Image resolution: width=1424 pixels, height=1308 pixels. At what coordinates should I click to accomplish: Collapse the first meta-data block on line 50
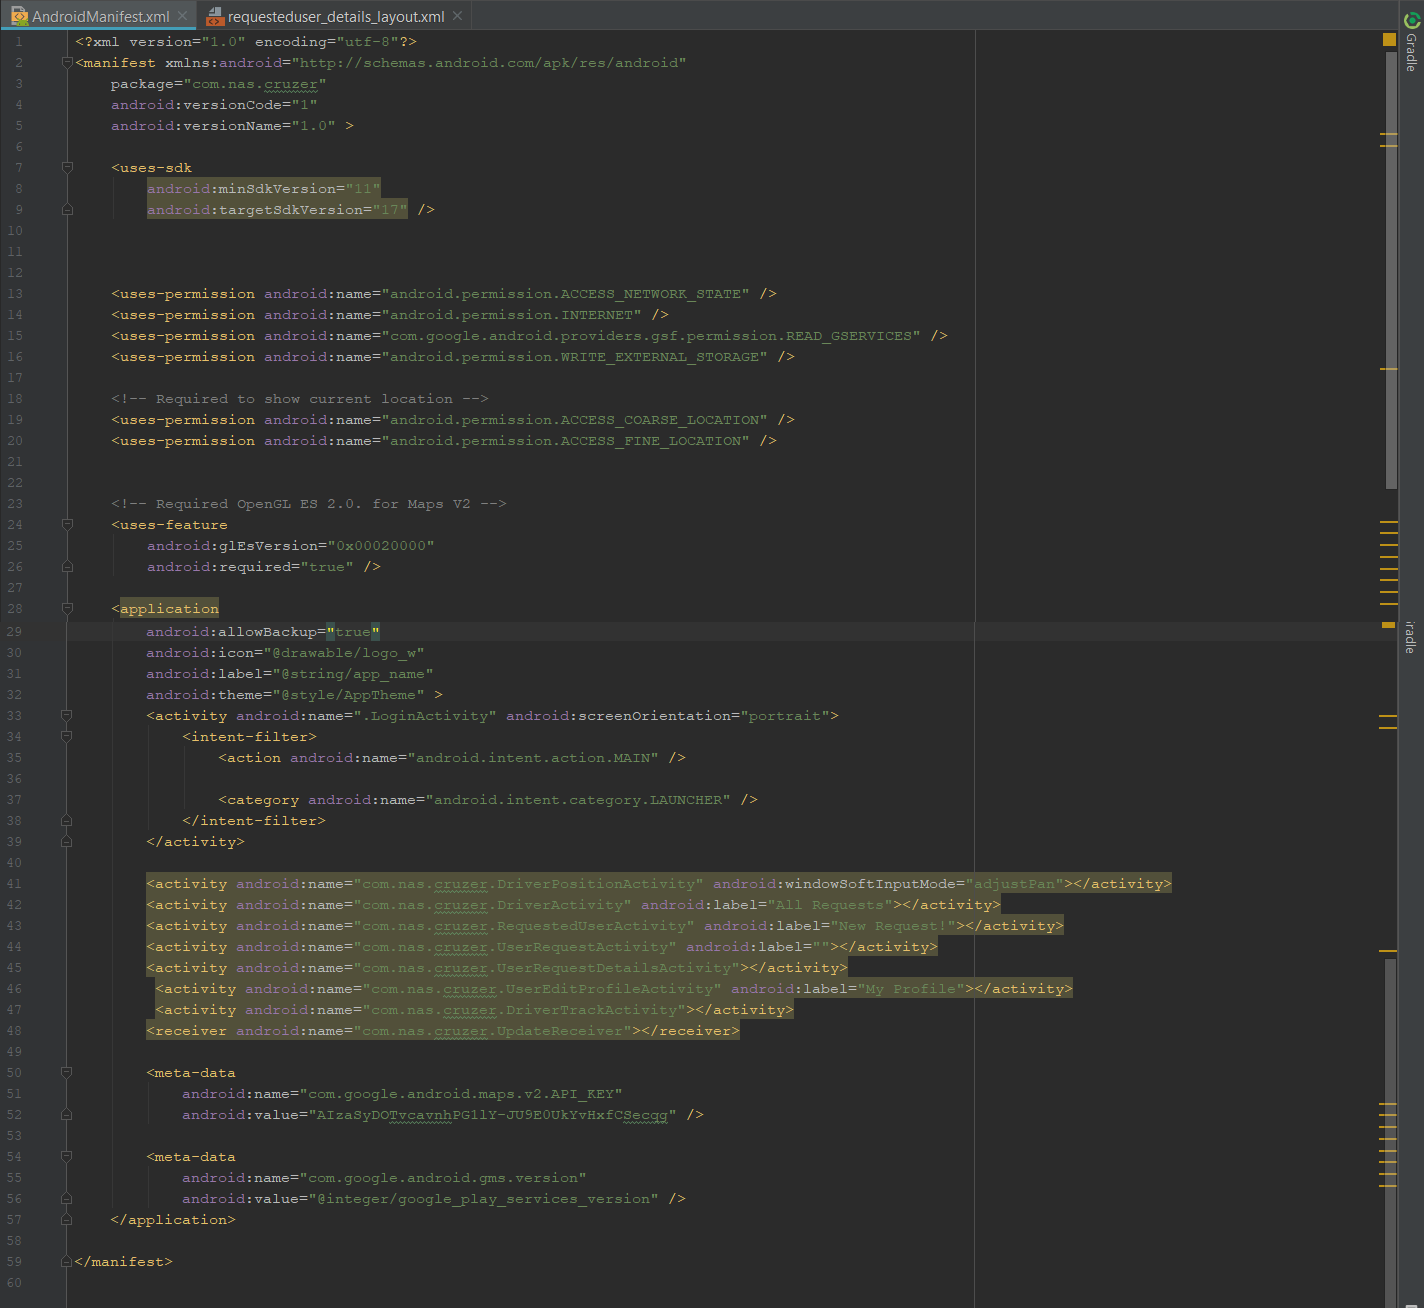(x=67, y=1072)
